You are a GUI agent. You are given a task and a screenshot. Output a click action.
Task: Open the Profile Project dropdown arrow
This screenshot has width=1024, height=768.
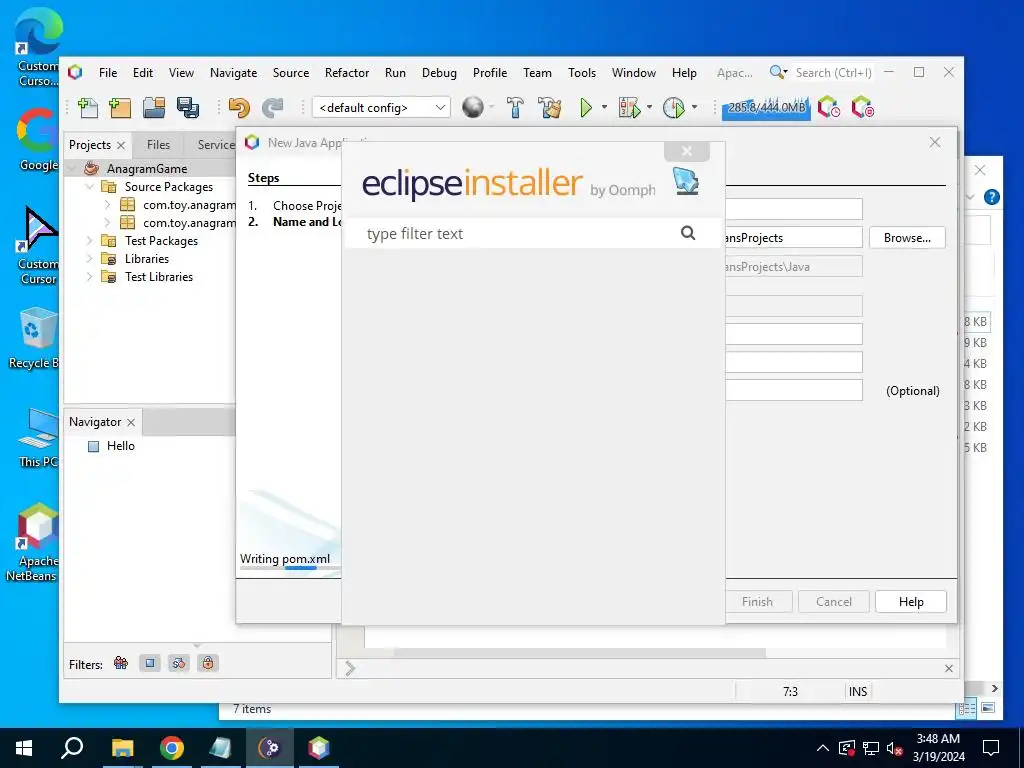(x=694, y=107)
